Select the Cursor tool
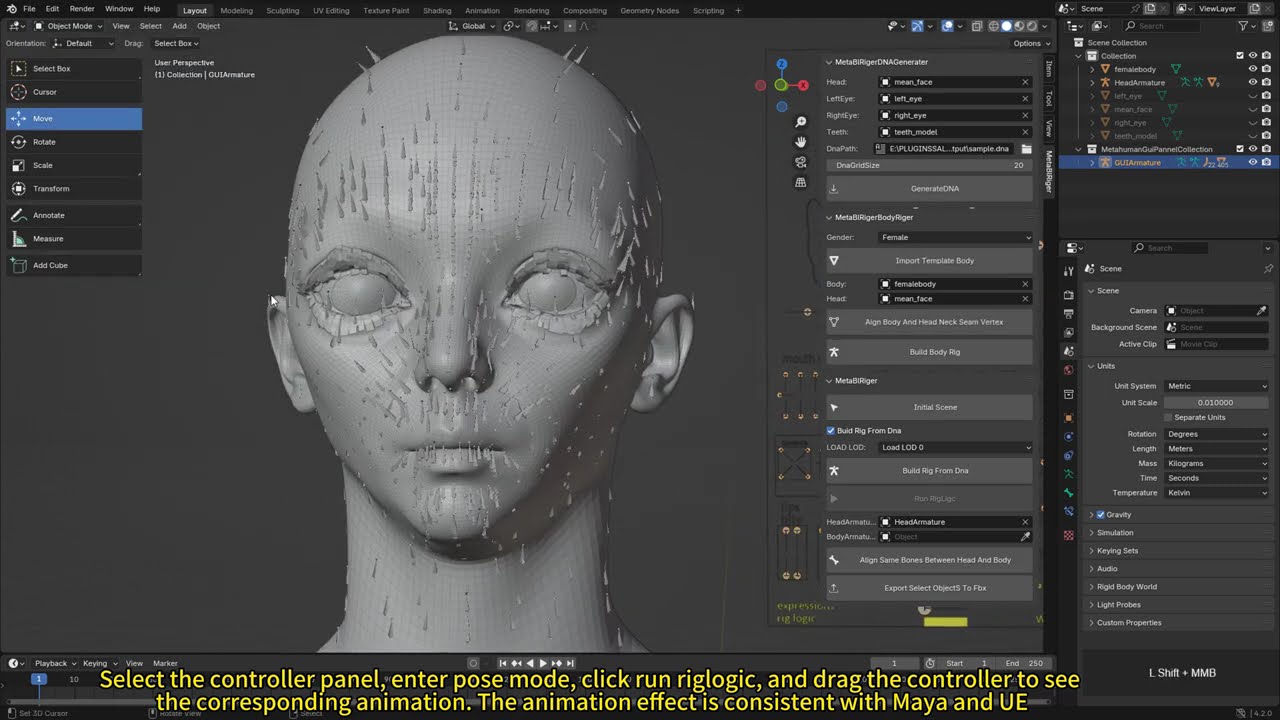The width and height of the screenshot is (1280, 720). click(74, 92)
